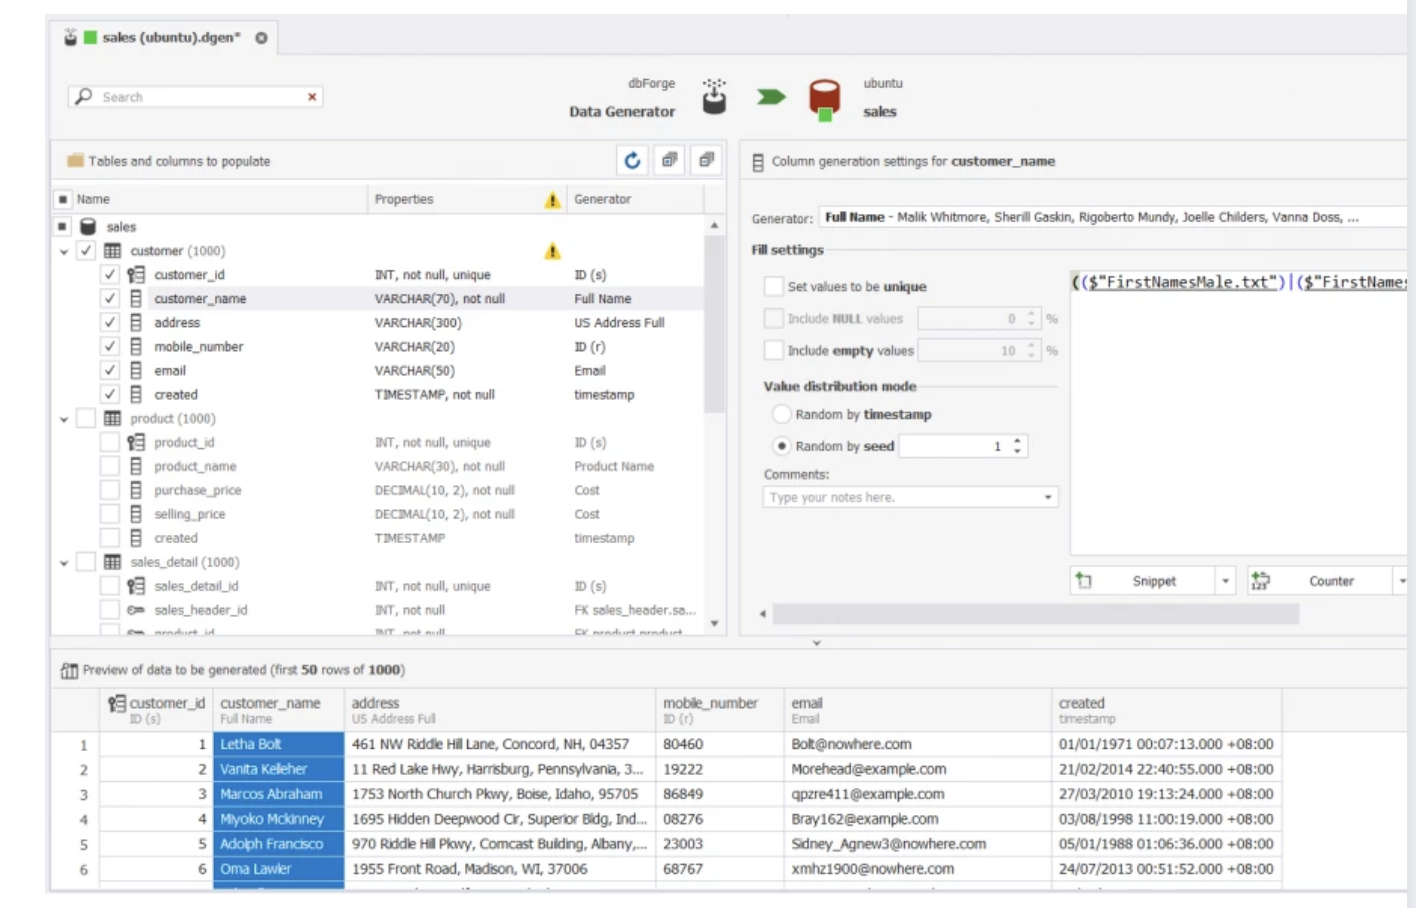Open the Counter dropdown arrow
1416x908 pixels.
(x=1402, y=581)
